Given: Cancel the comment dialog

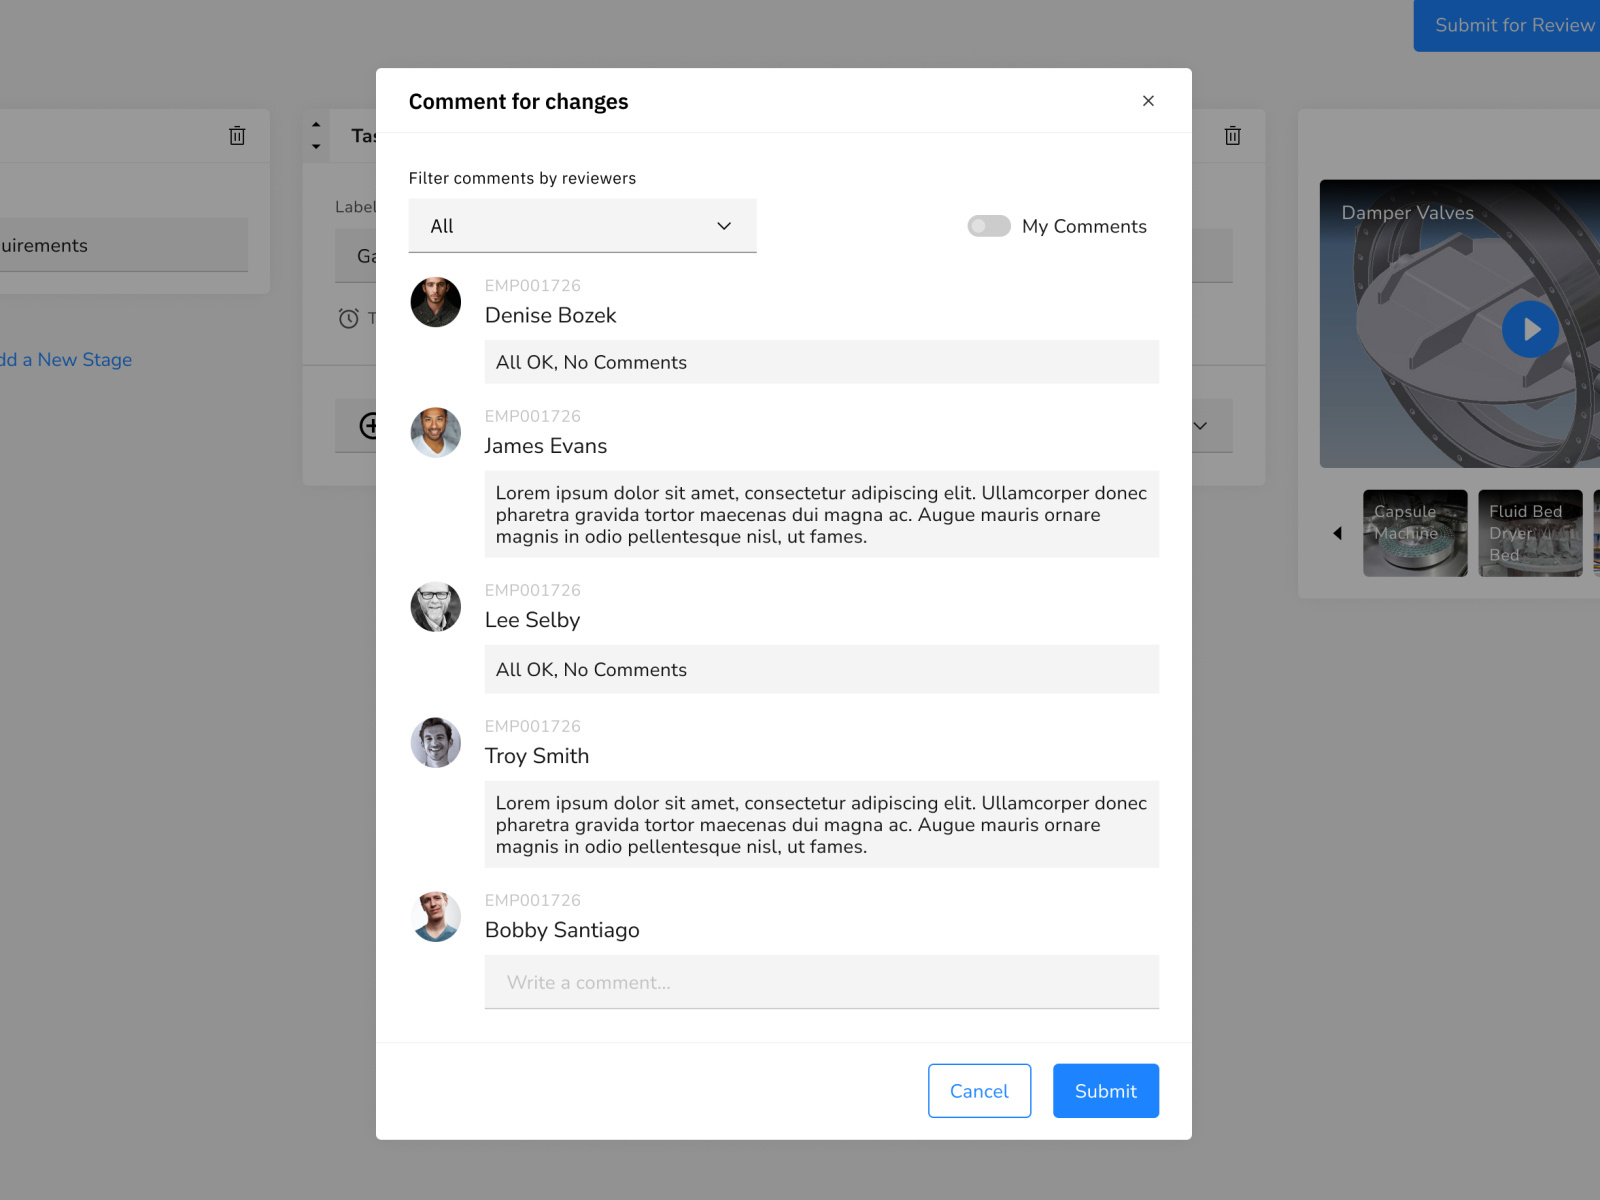Looking at the screenshot, I should (x=978, y=1091).
